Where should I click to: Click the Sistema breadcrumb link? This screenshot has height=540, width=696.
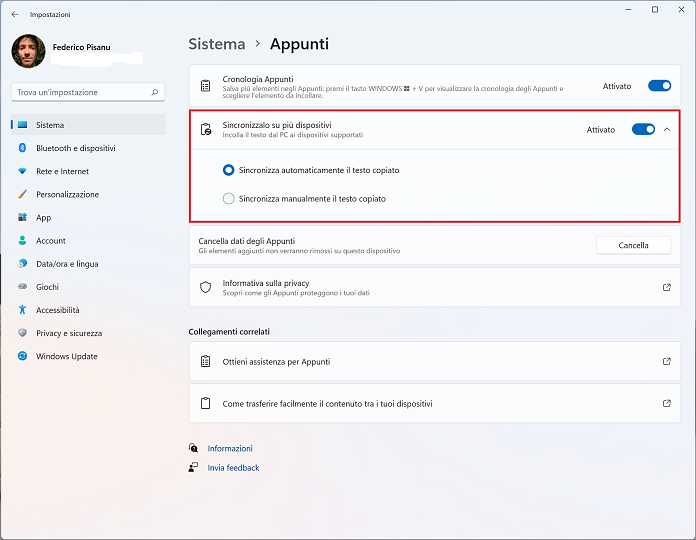pyautogui.click(x=216, y=44)
